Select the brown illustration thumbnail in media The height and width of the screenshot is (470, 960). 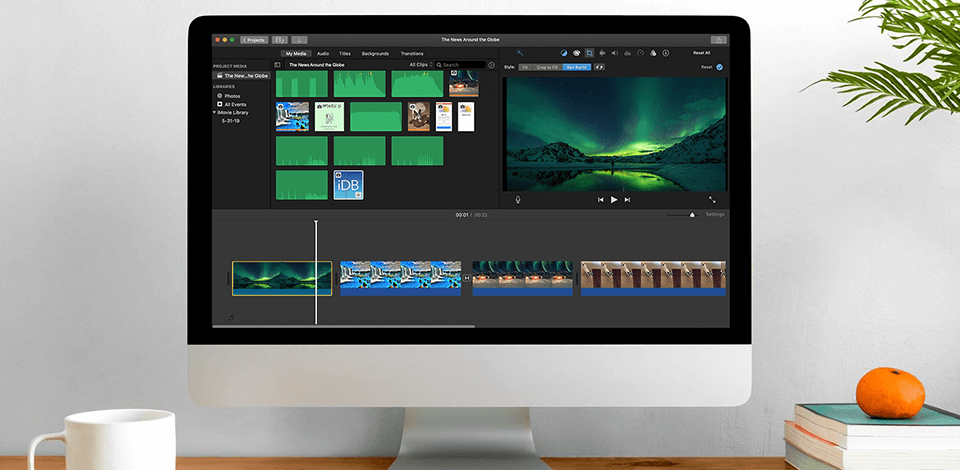pyautogui.click(x=419, y=116)
